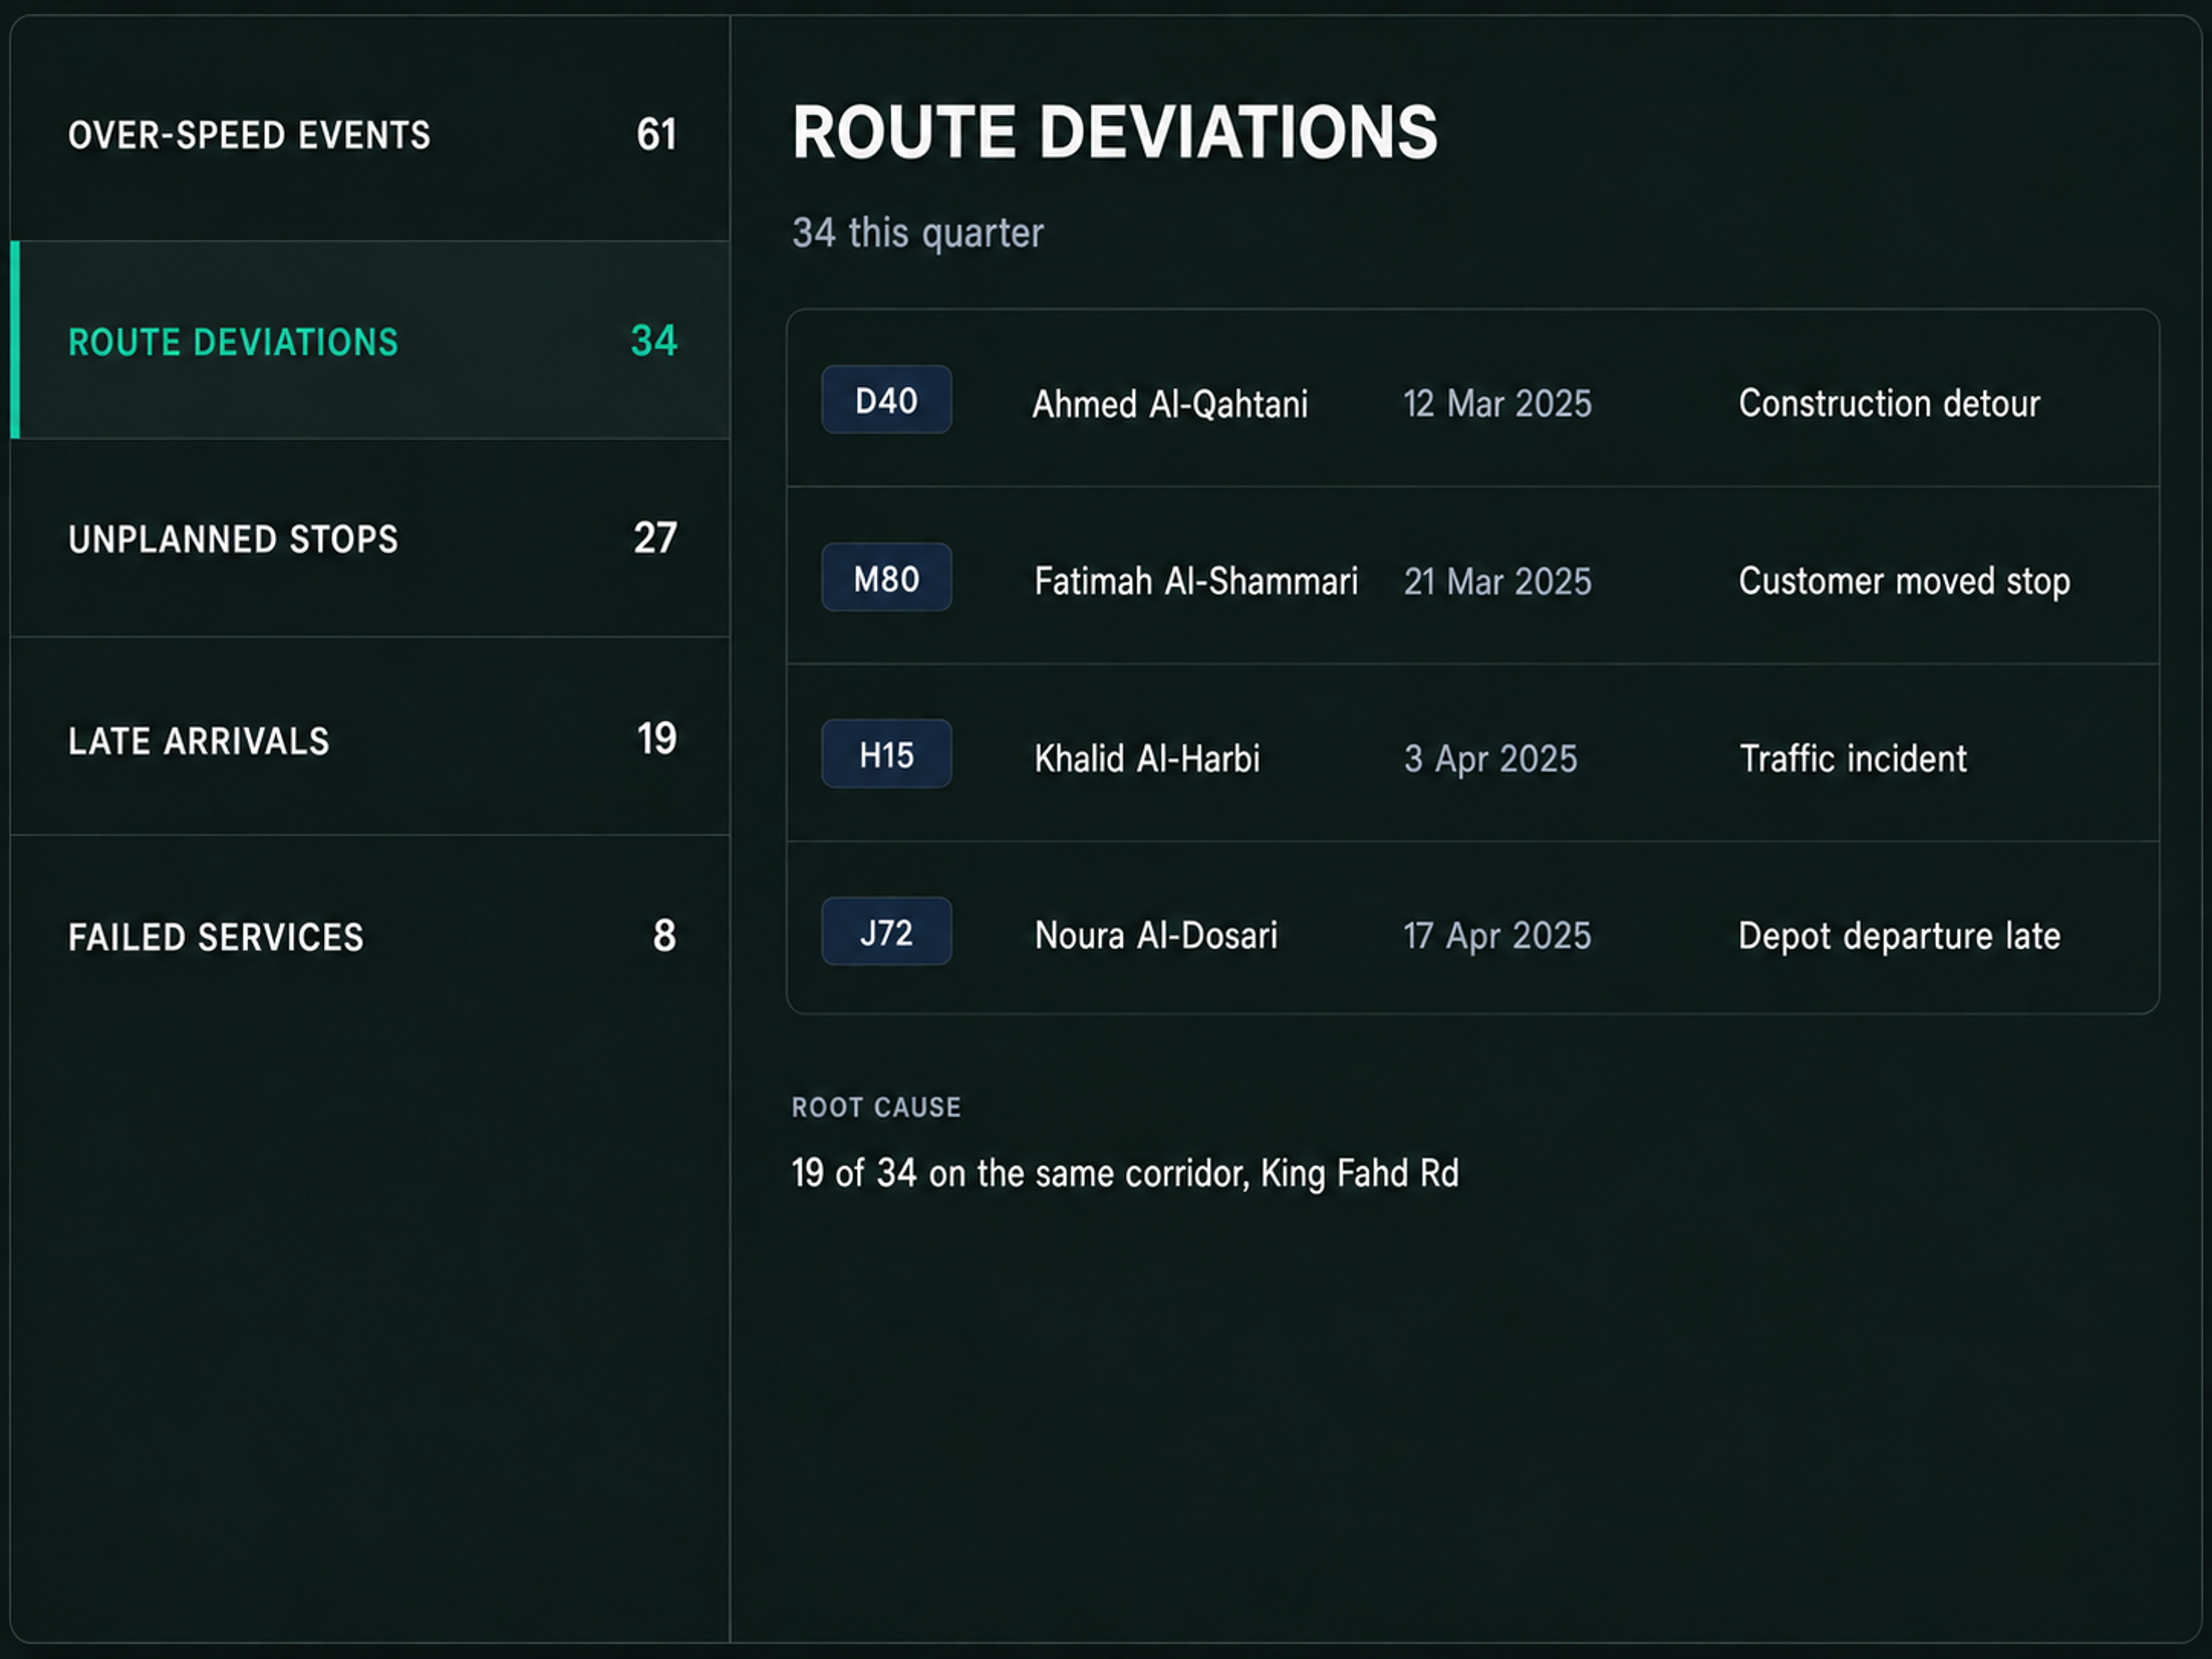Click the D40 vehicle badge

click(x=886, y=400)
